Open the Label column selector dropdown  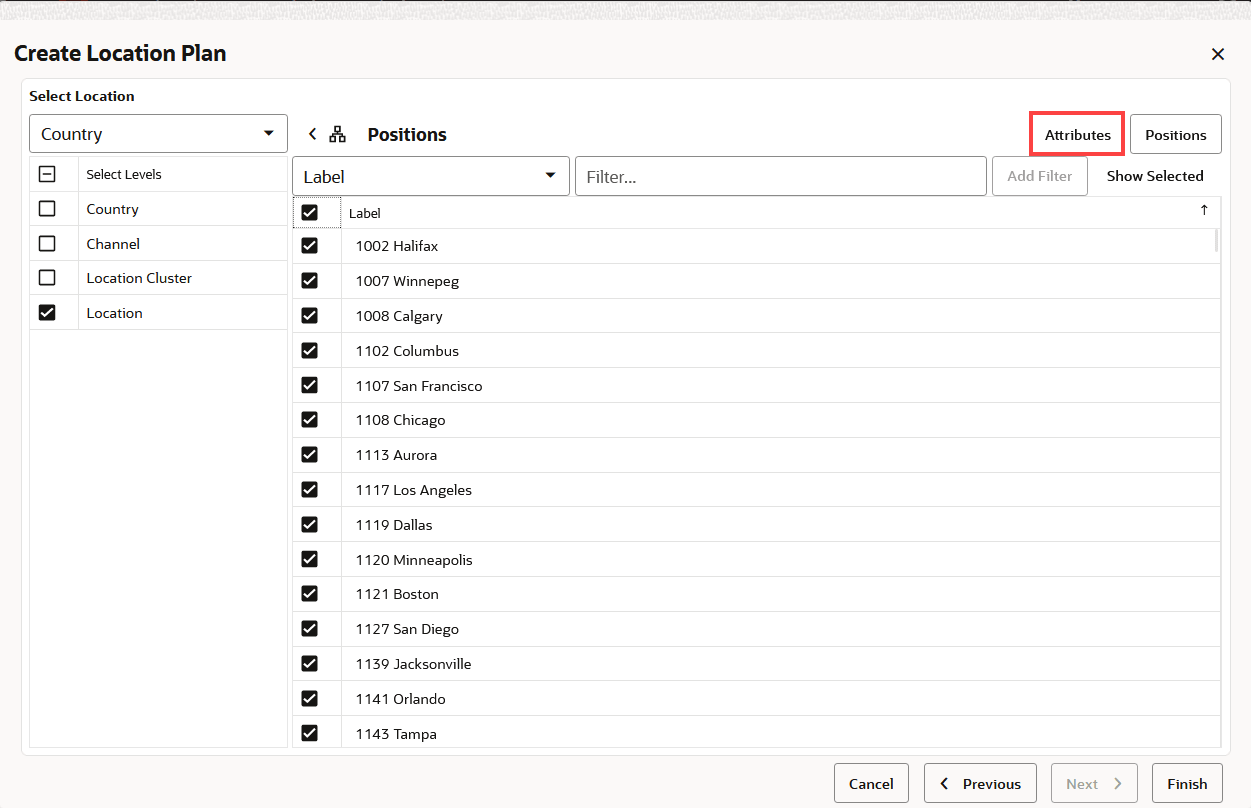(430, 175)
